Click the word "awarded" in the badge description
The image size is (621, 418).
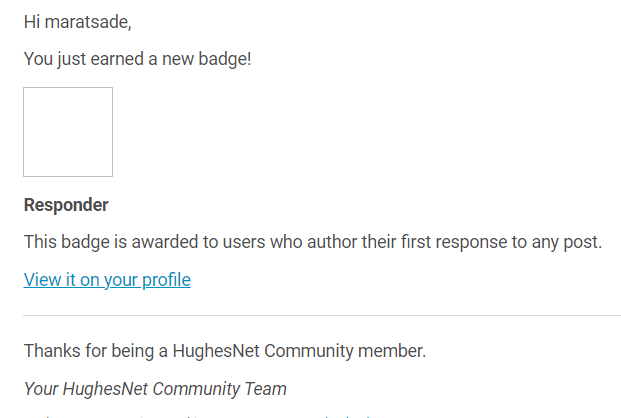[x=164, y=242]
